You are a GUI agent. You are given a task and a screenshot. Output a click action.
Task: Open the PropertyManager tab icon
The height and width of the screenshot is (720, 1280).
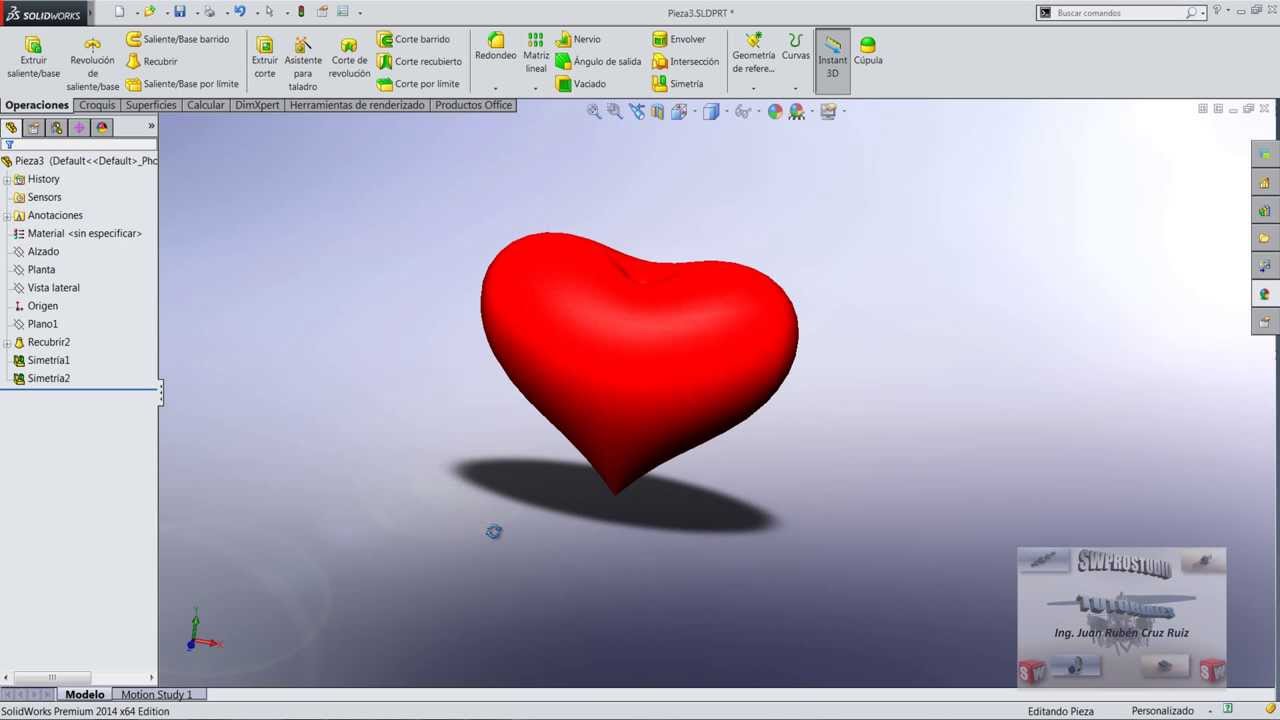pyautogui.click(x=34, y=127)
